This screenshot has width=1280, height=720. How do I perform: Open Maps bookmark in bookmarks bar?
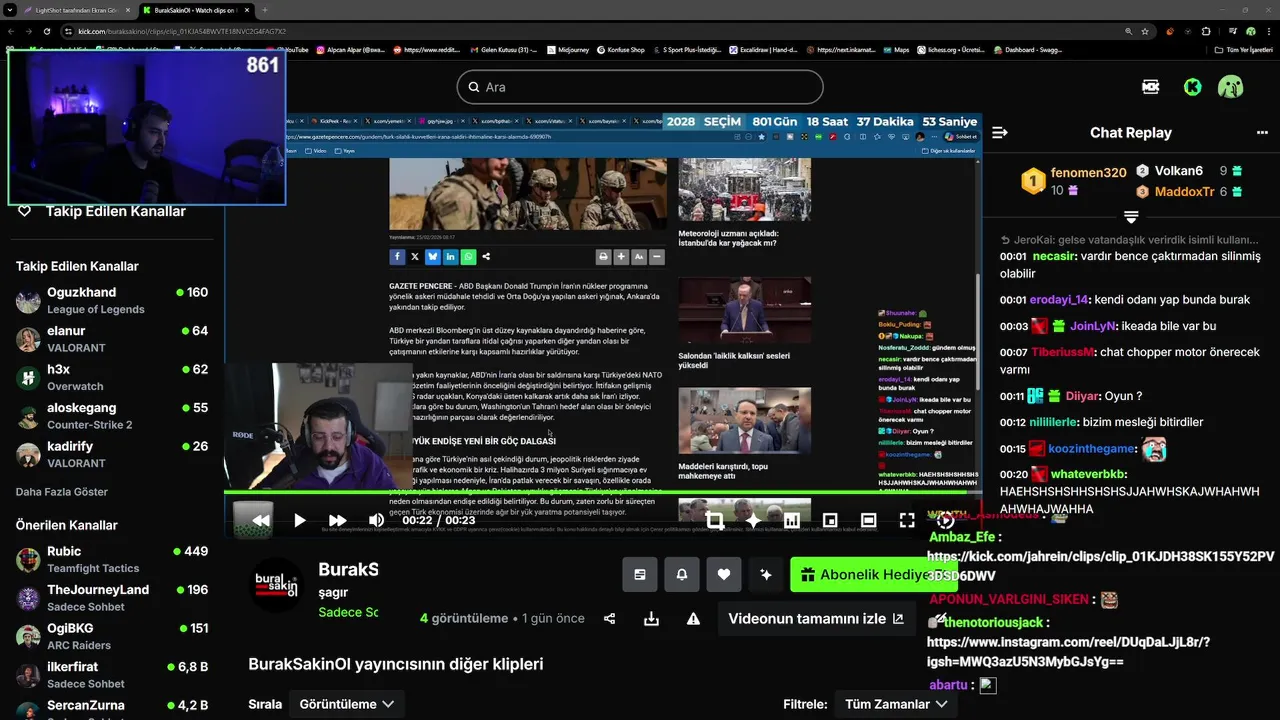(895, 49)
